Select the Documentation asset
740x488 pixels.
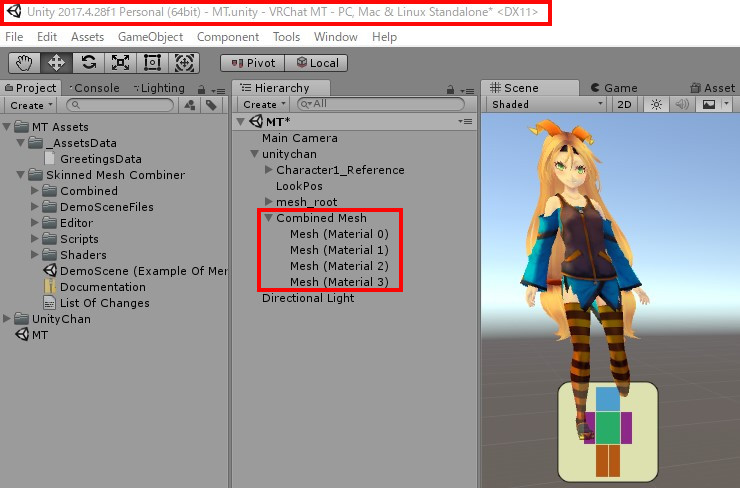coord(94,287)
